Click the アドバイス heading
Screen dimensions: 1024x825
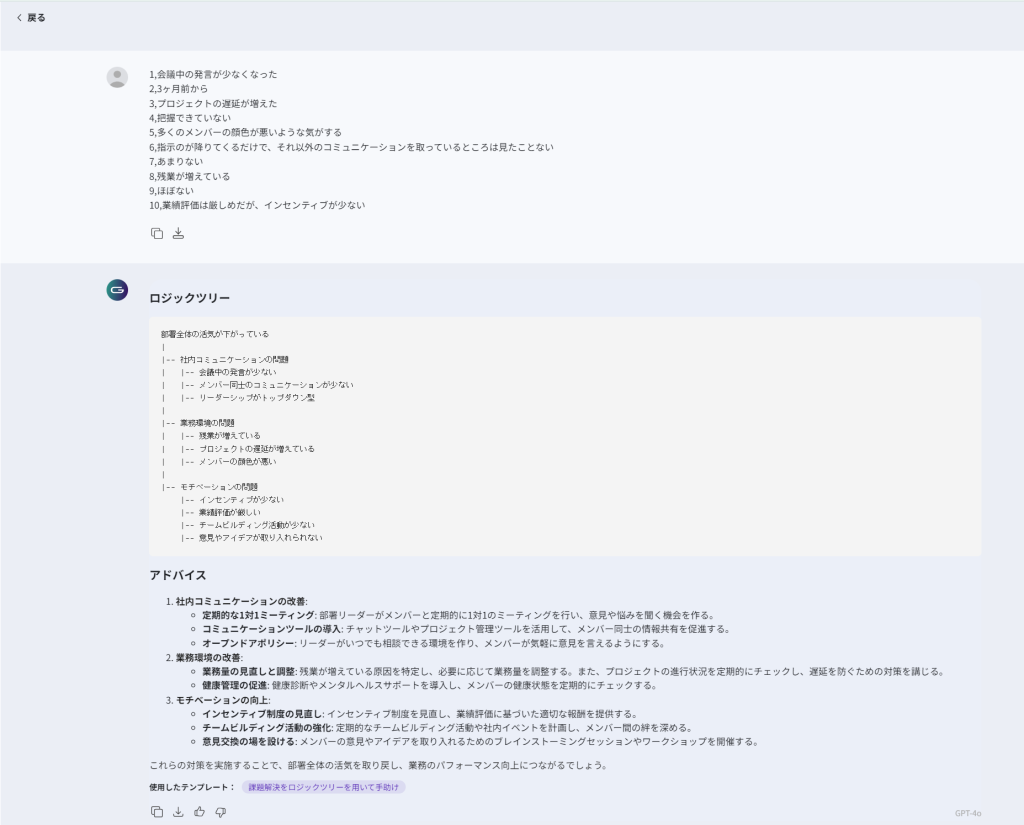tap(178, 575)
